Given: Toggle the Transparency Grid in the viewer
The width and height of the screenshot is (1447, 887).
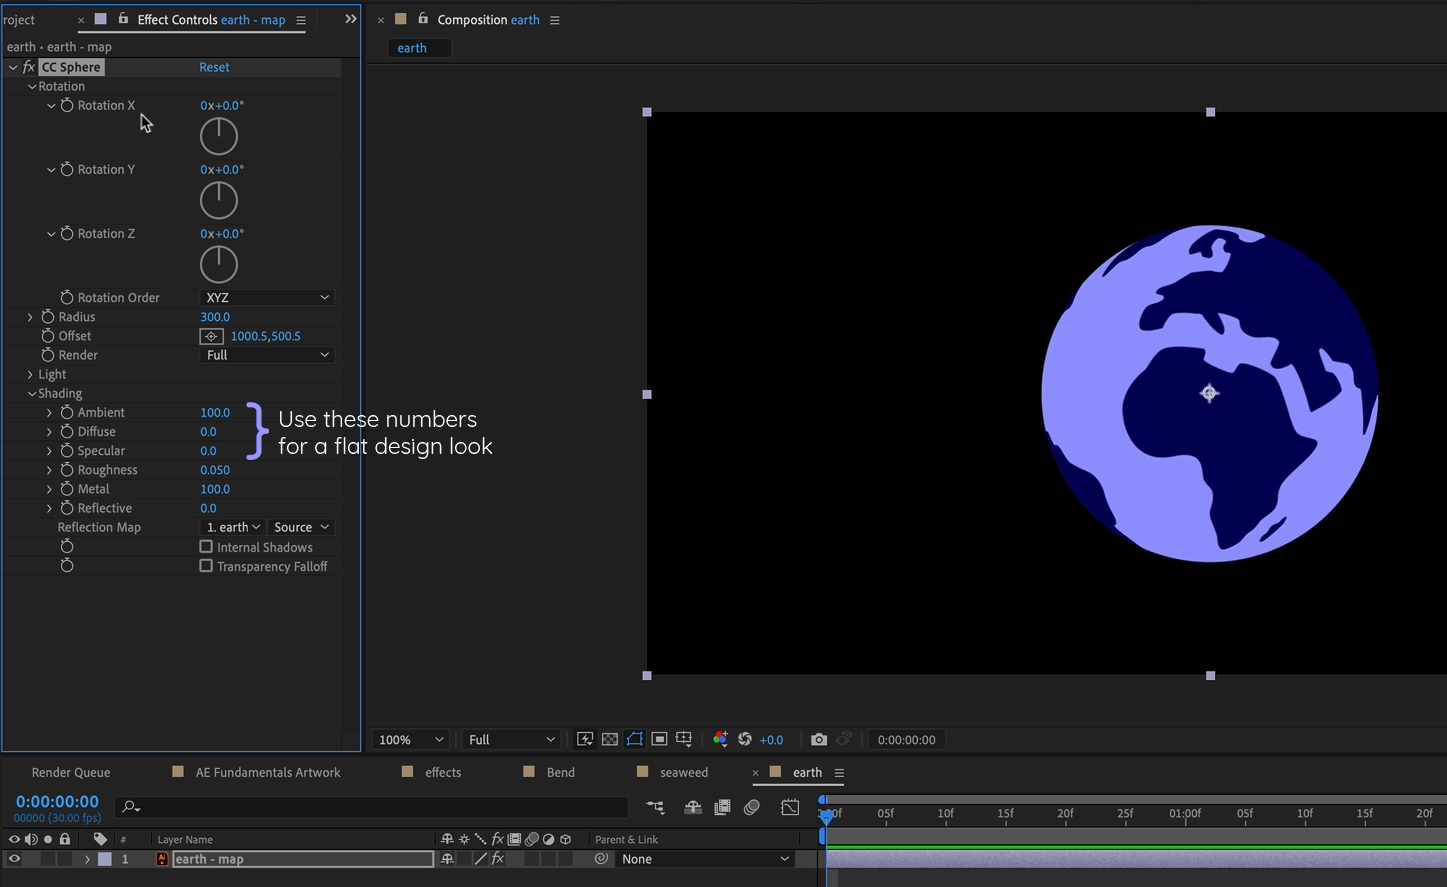Looking at the screenshot, I should (x=609, y=739).
